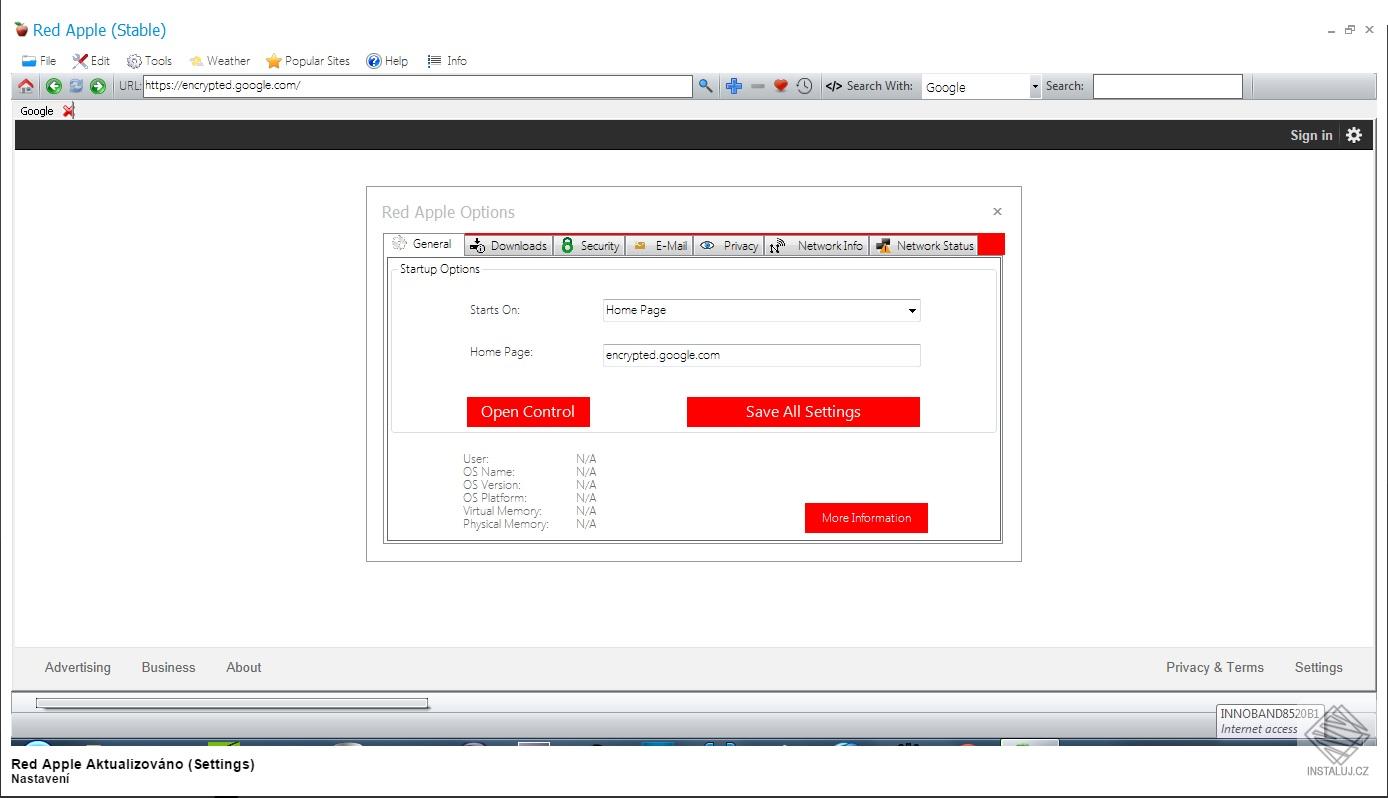This screenshot has height=798, width=1388.
Task: Add a new tab with the blue plus icon
Action: 734,87
